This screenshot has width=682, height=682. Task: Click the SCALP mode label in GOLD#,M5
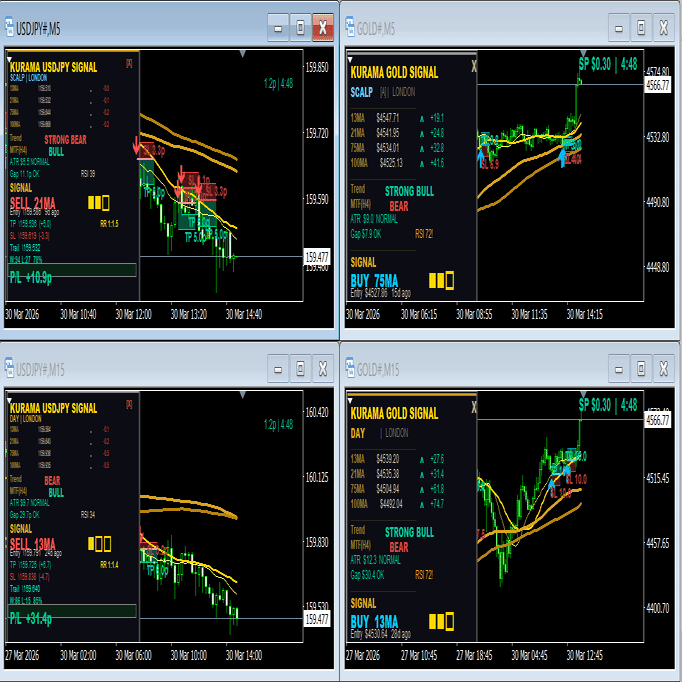pos(361,92)
